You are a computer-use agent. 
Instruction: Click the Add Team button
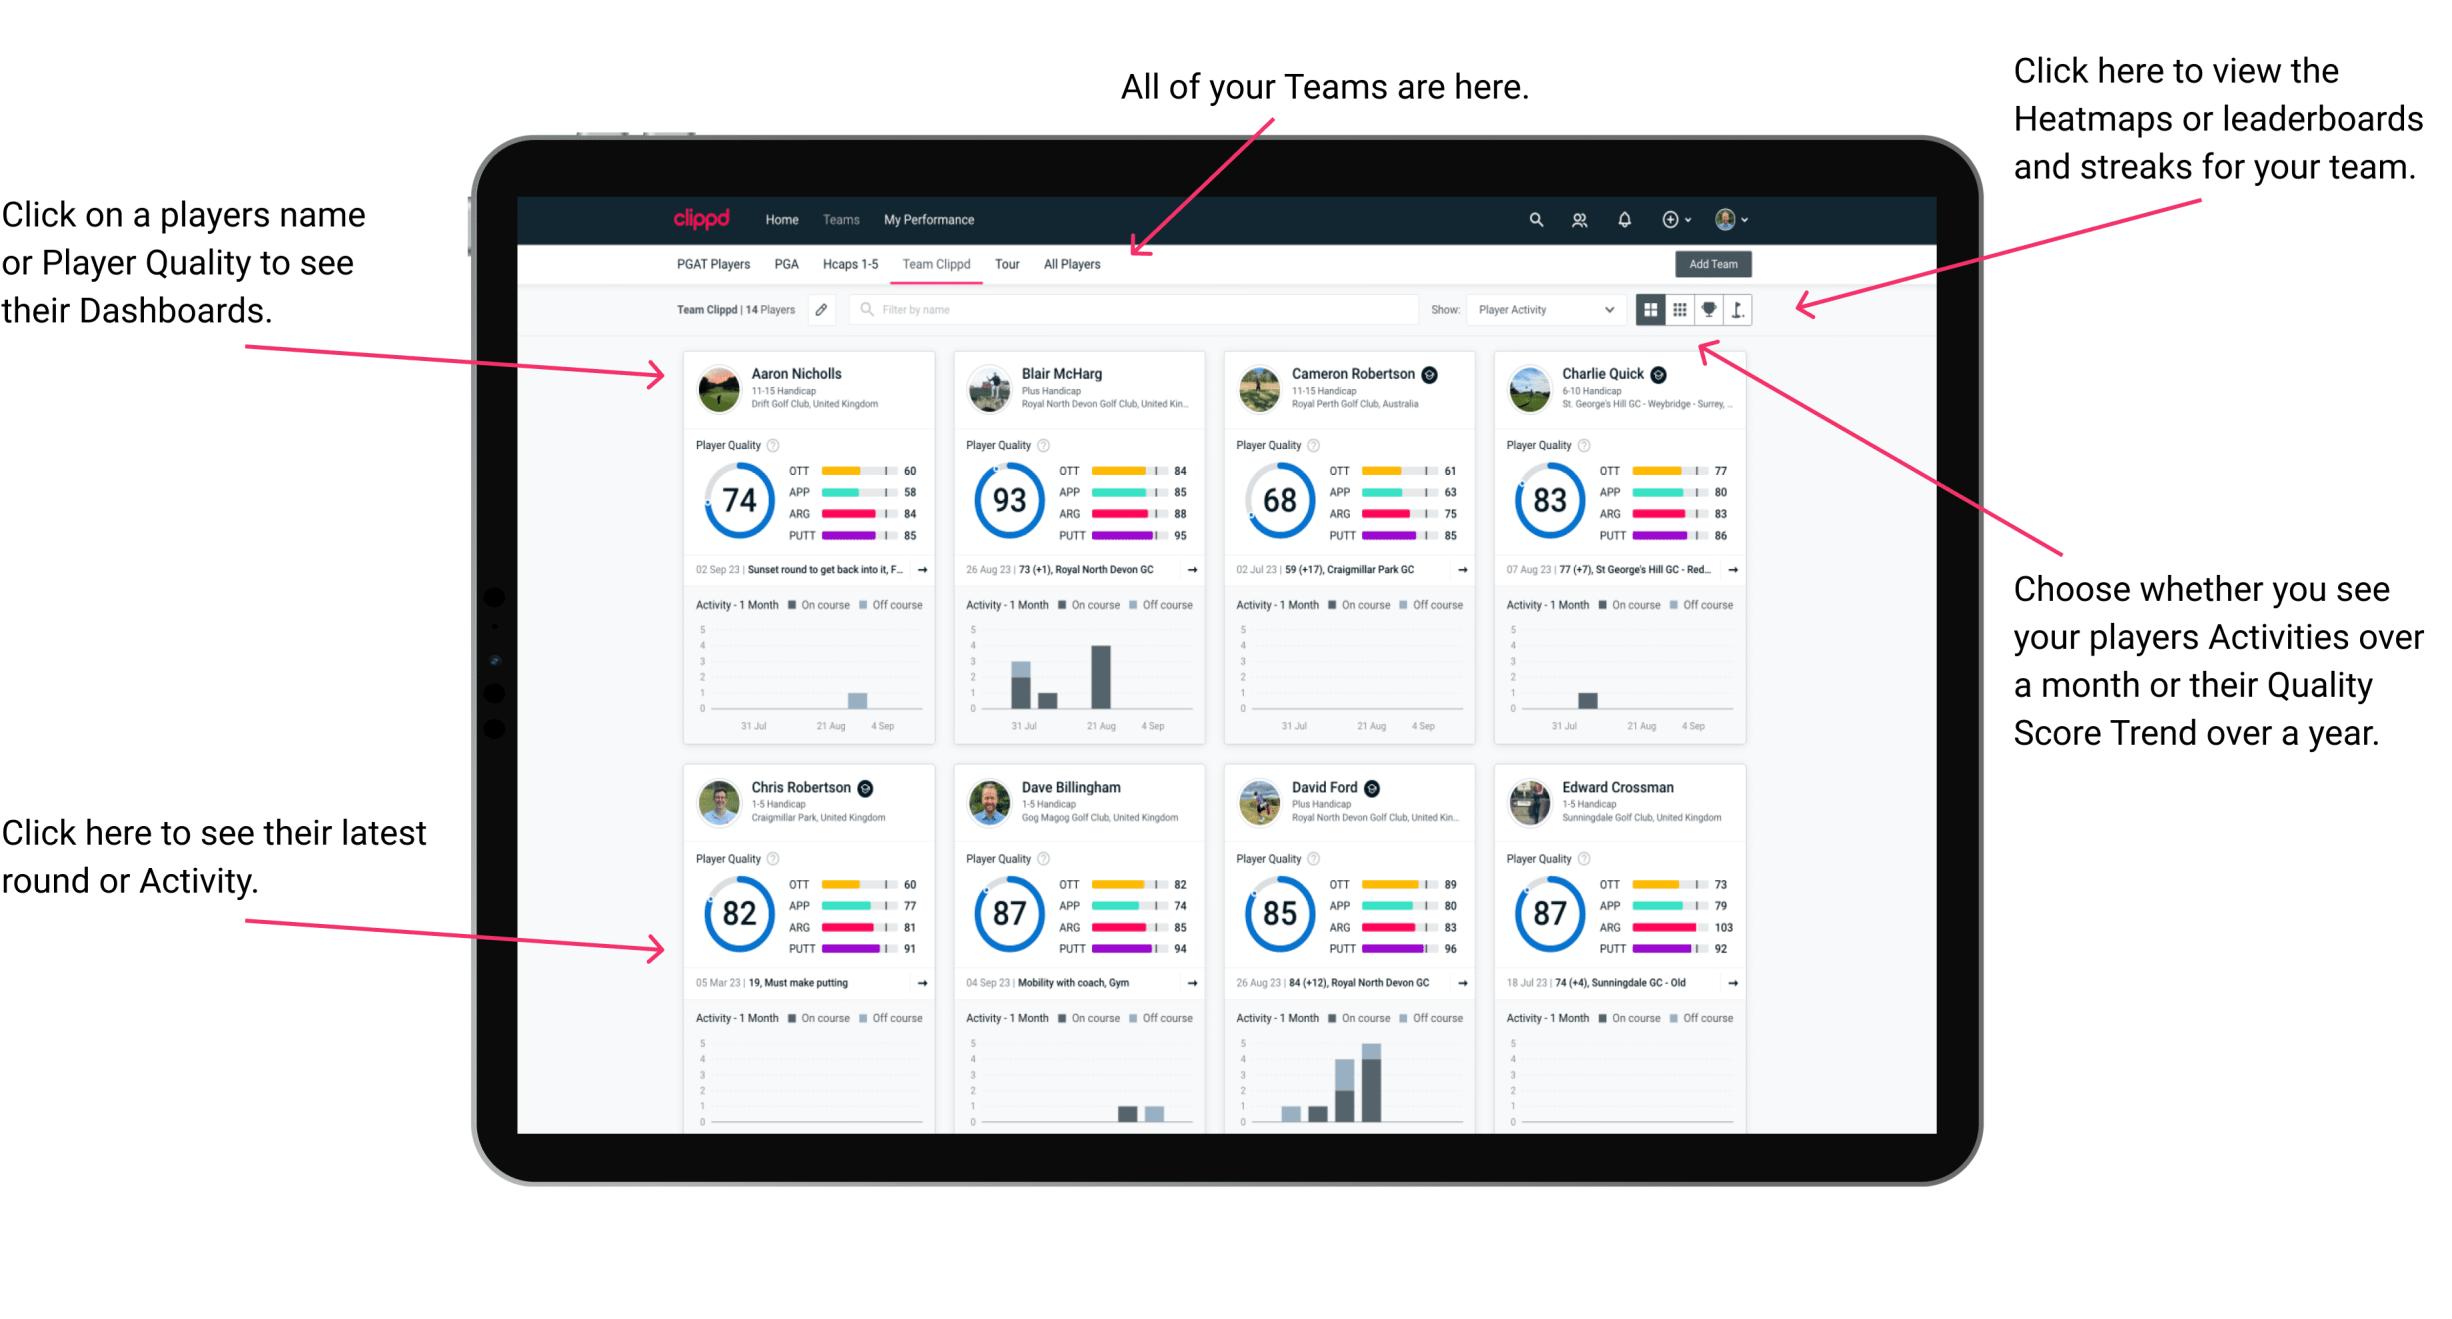coord(1715,266)
